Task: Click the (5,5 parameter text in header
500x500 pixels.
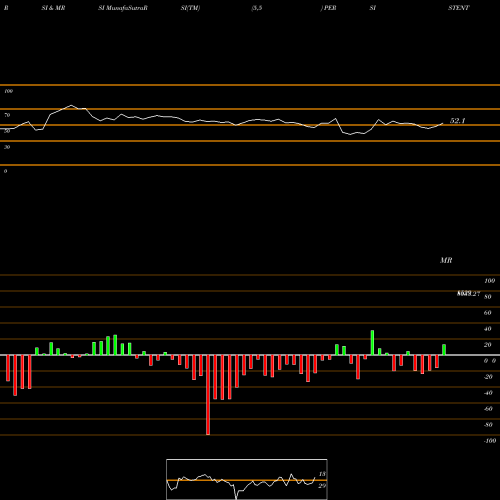Action: click(x=257, y=8)
